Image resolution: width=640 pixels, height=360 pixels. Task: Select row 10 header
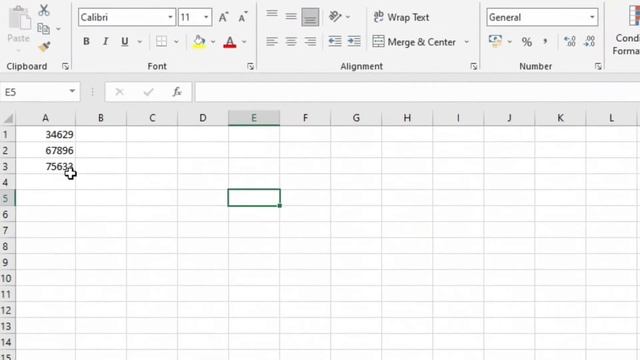point(7,278)
